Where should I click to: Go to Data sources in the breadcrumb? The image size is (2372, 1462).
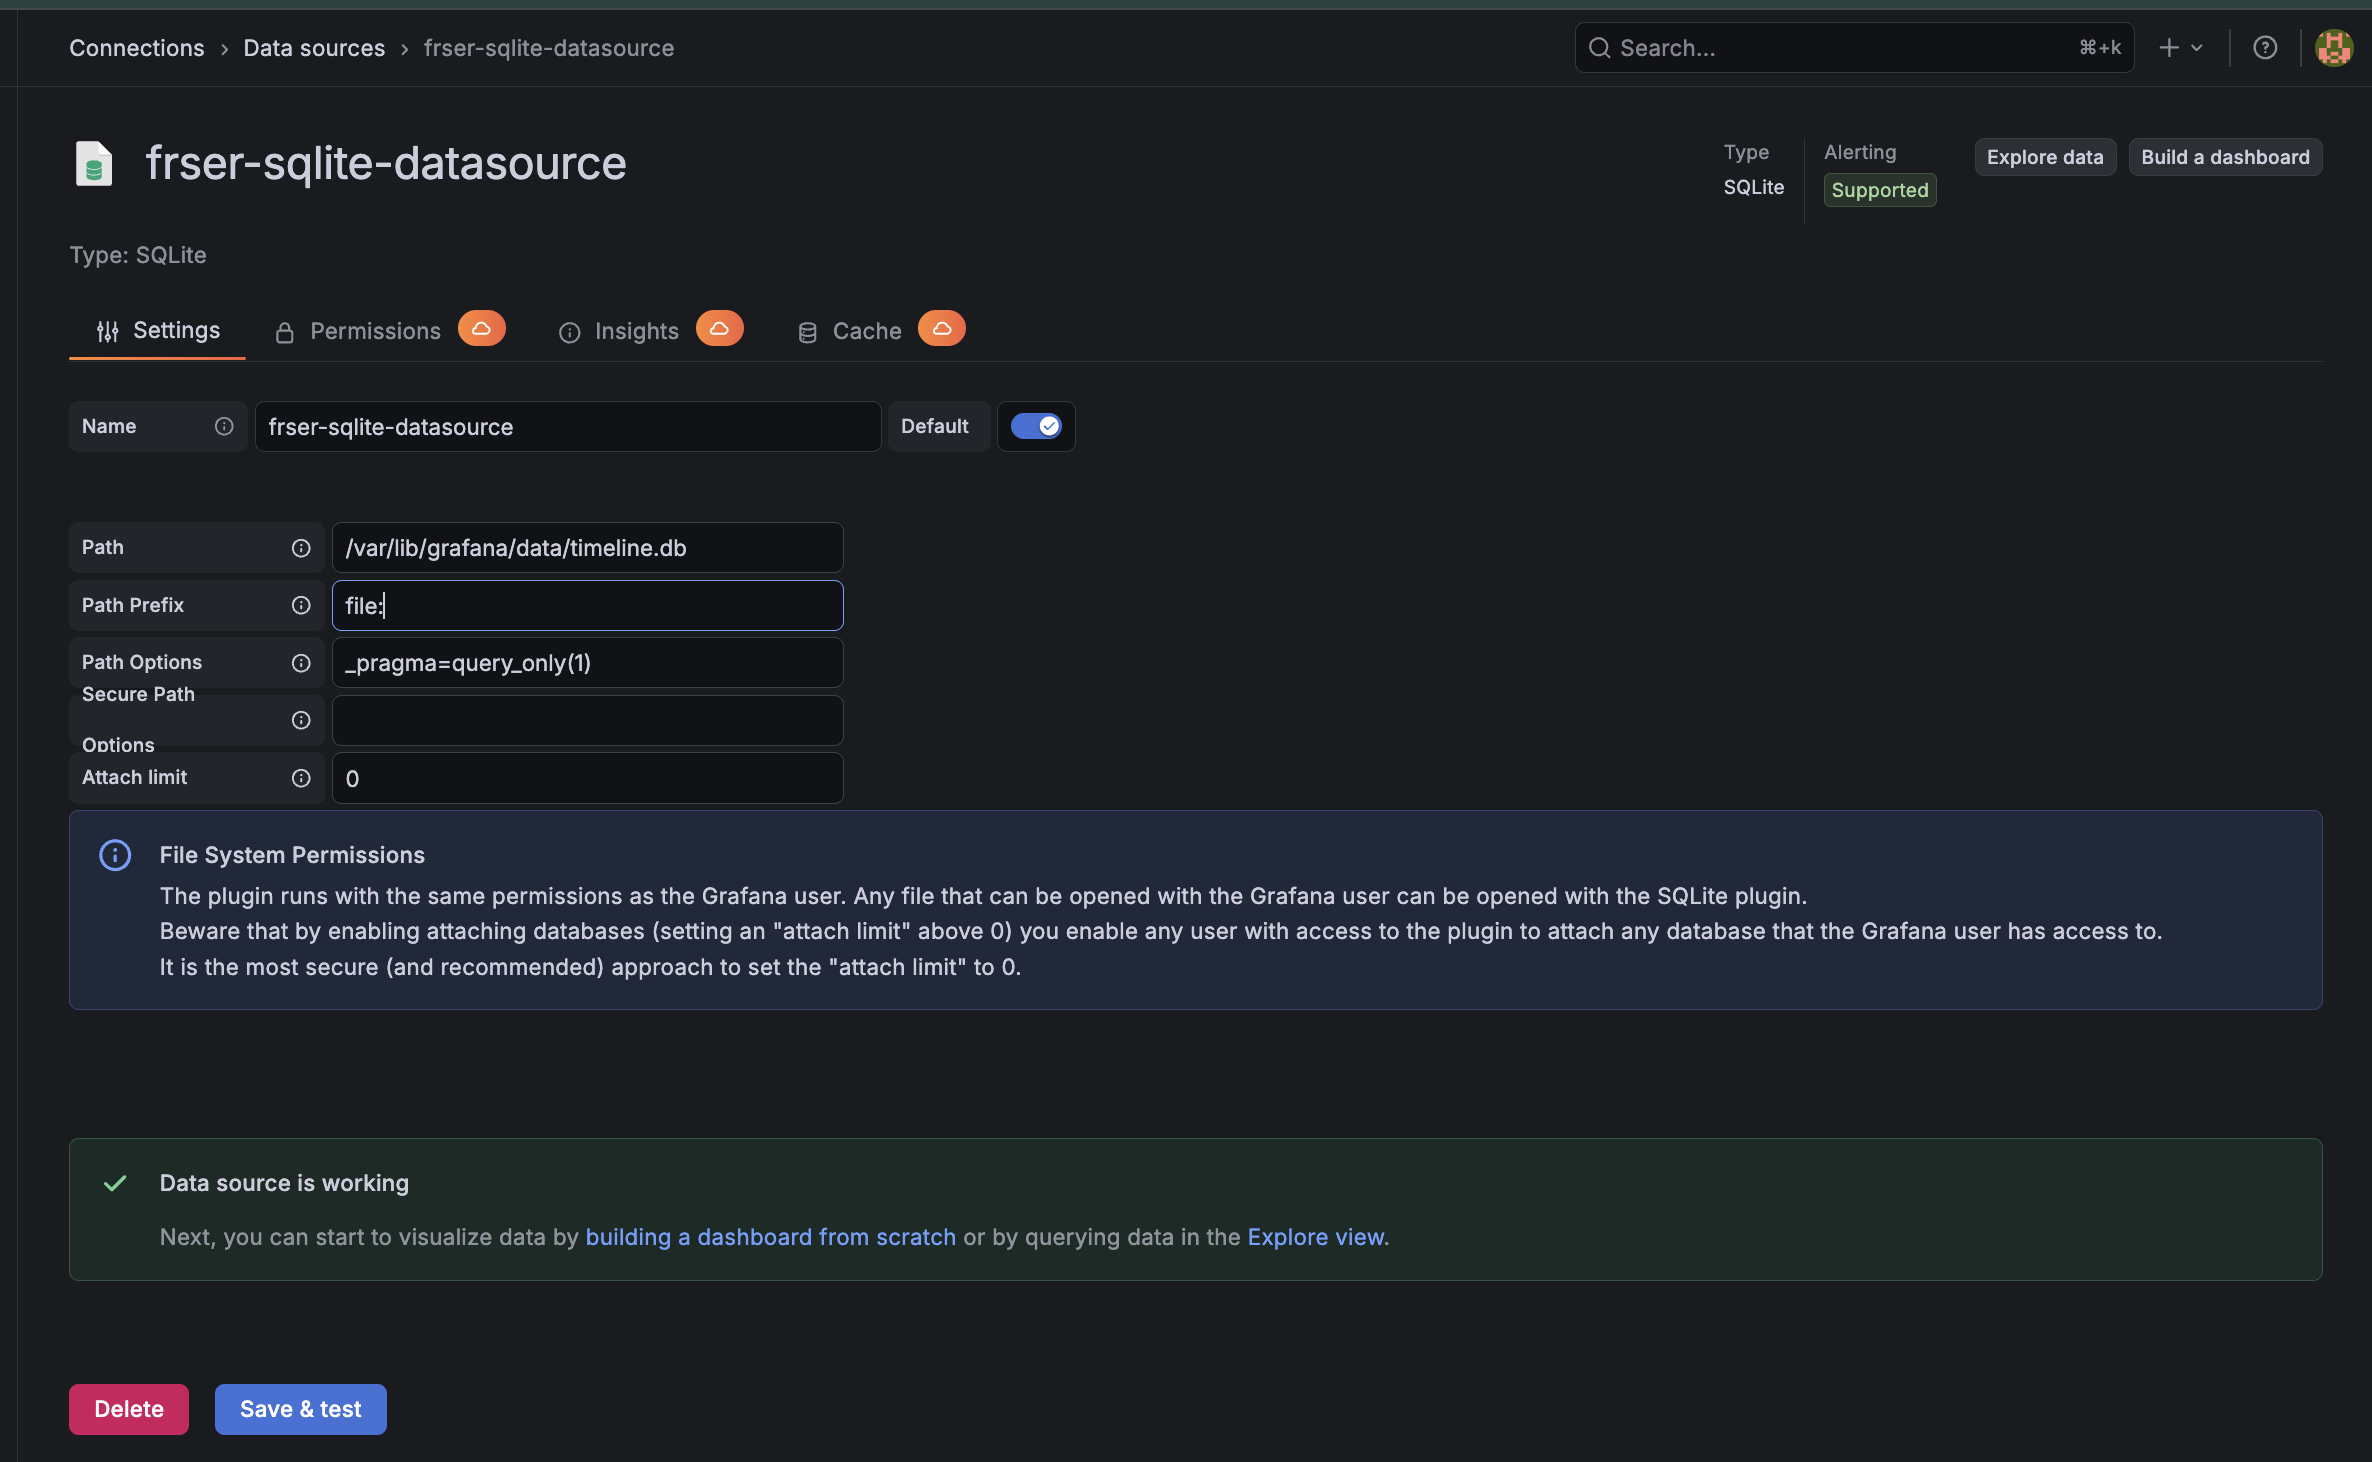(x=314, y=48)
